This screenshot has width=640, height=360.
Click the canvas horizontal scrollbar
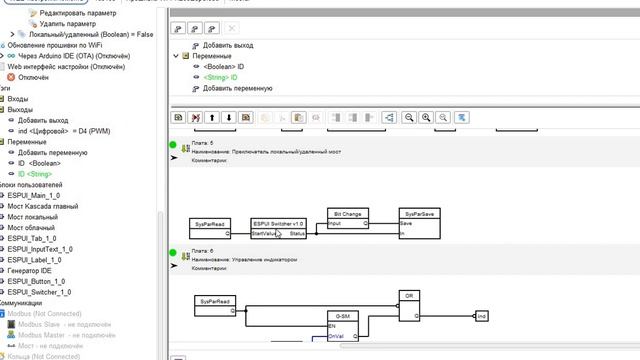490,346
